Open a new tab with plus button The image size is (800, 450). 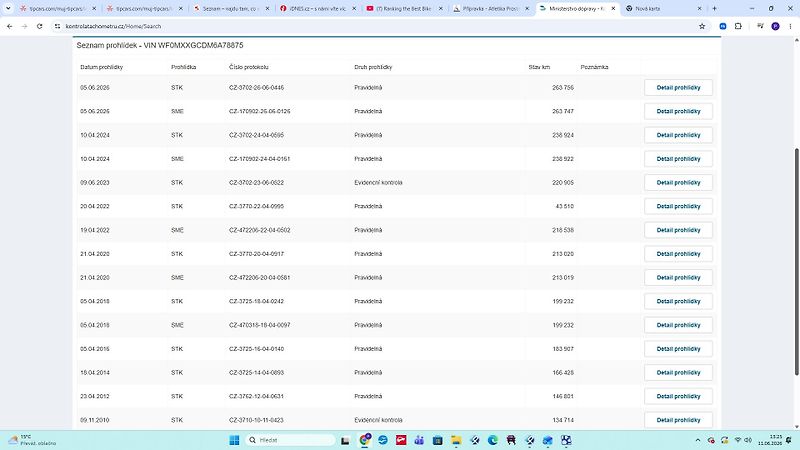714,8
